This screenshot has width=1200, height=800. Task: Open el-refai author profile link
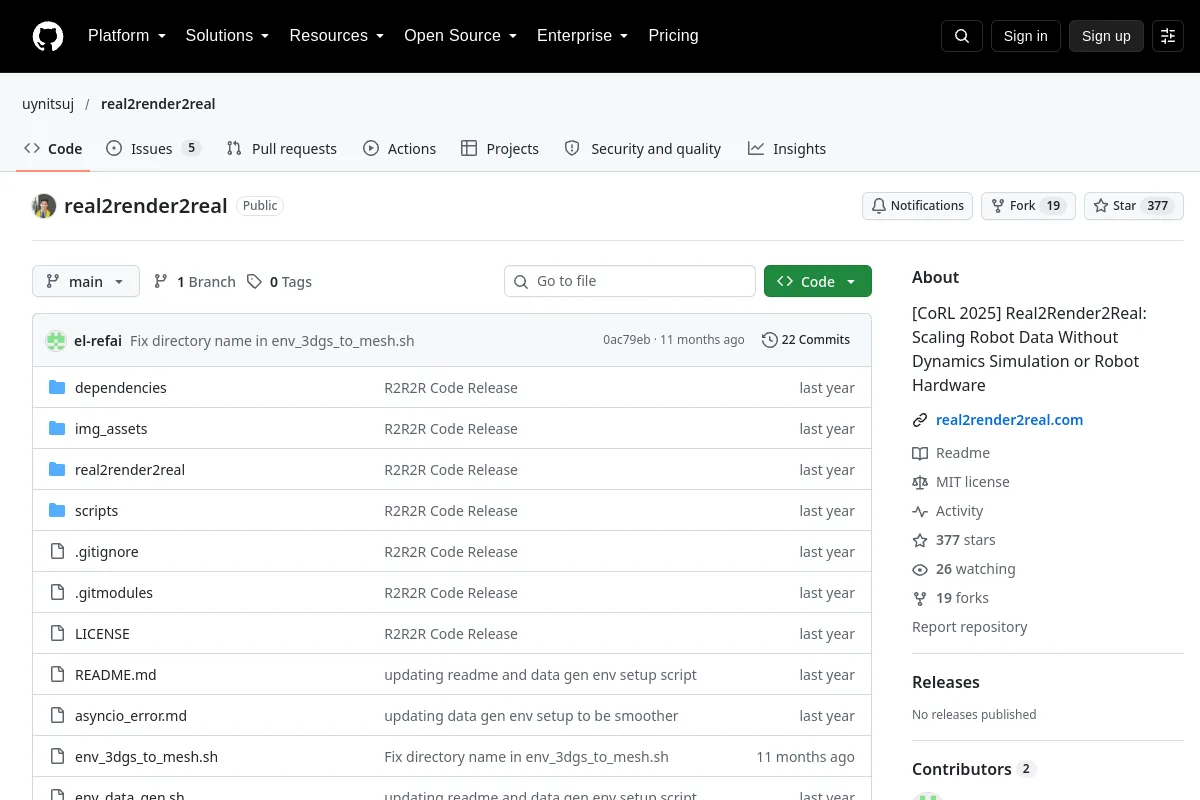coord(98,340)
